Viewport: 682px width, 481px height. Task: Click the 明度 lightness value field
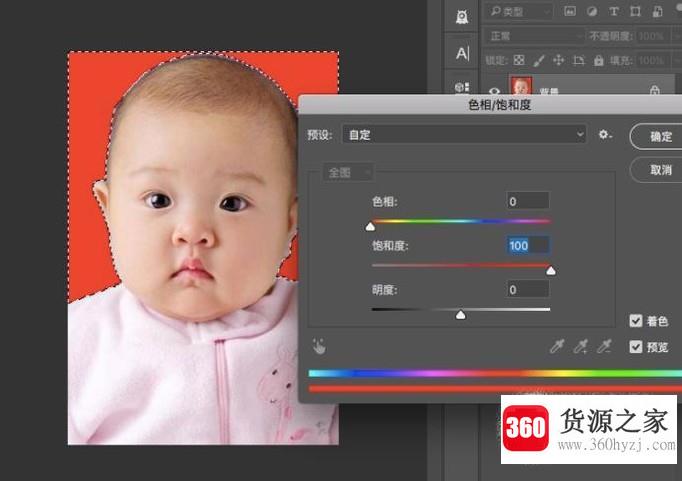click(528, 289)
